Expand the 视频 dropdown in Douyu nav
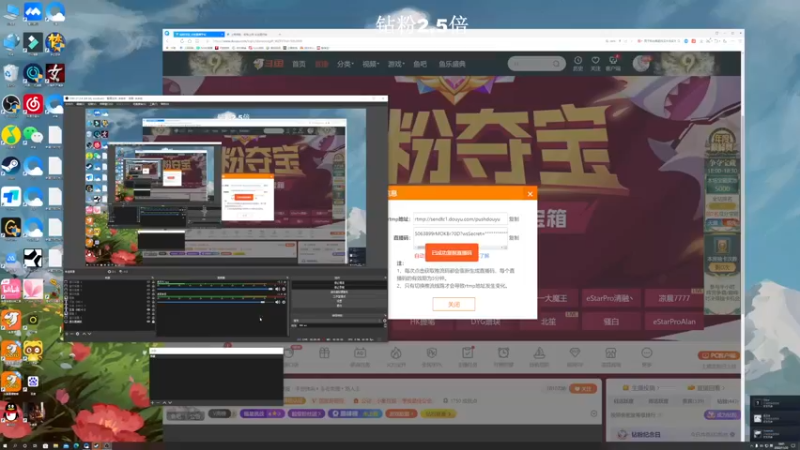 click(371, 64)
